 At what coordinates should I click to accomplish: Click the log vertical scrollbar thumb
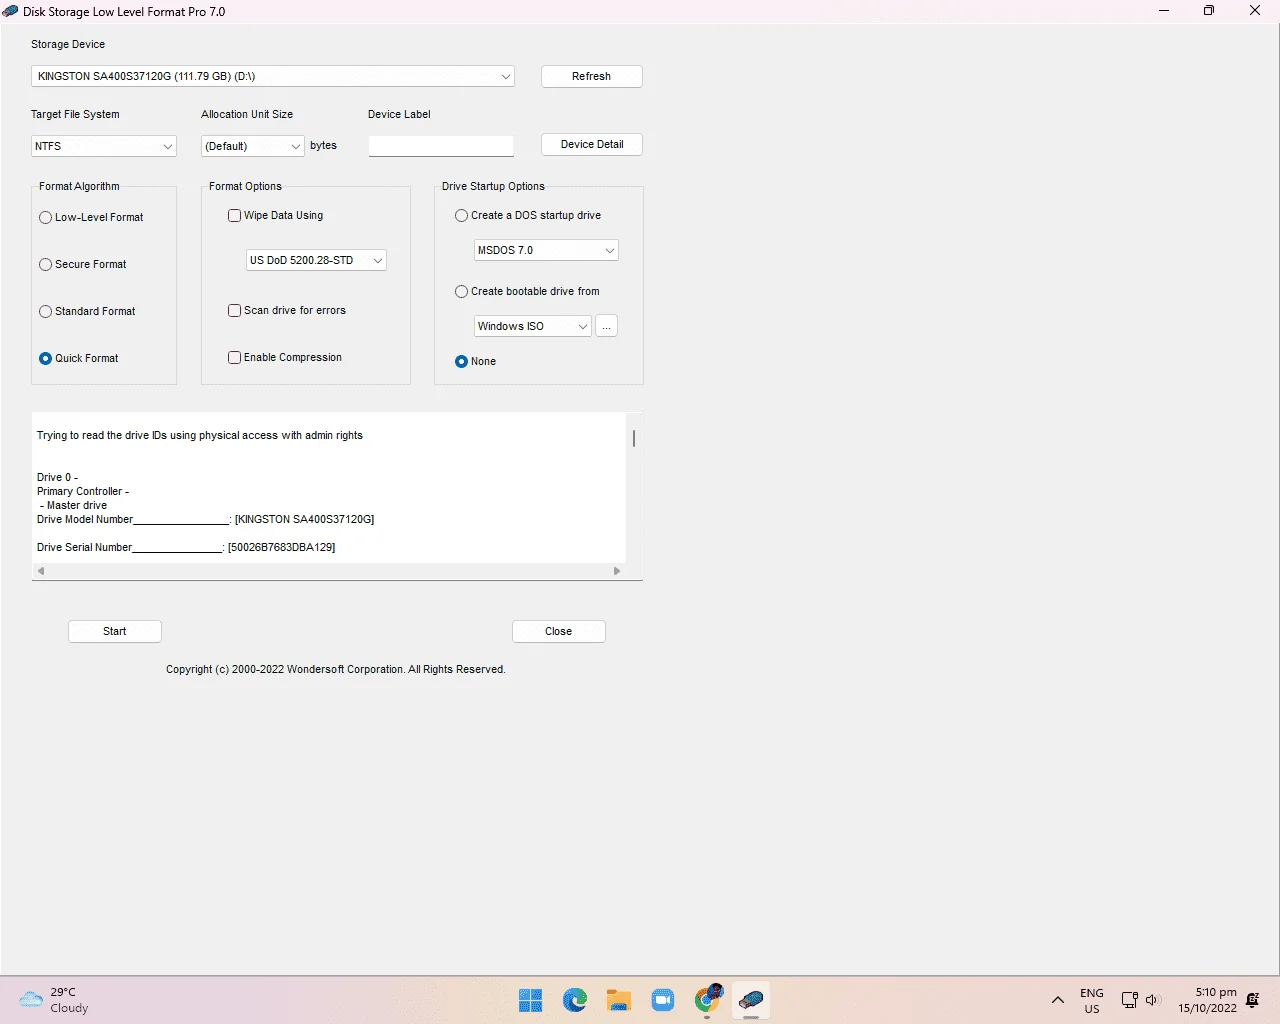click(x=634, y=438)
